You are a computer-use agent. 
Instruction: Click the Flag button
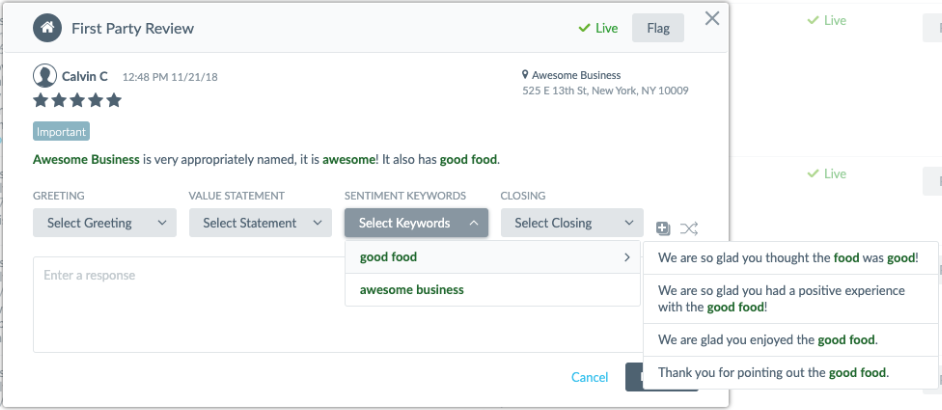point(658,28)
